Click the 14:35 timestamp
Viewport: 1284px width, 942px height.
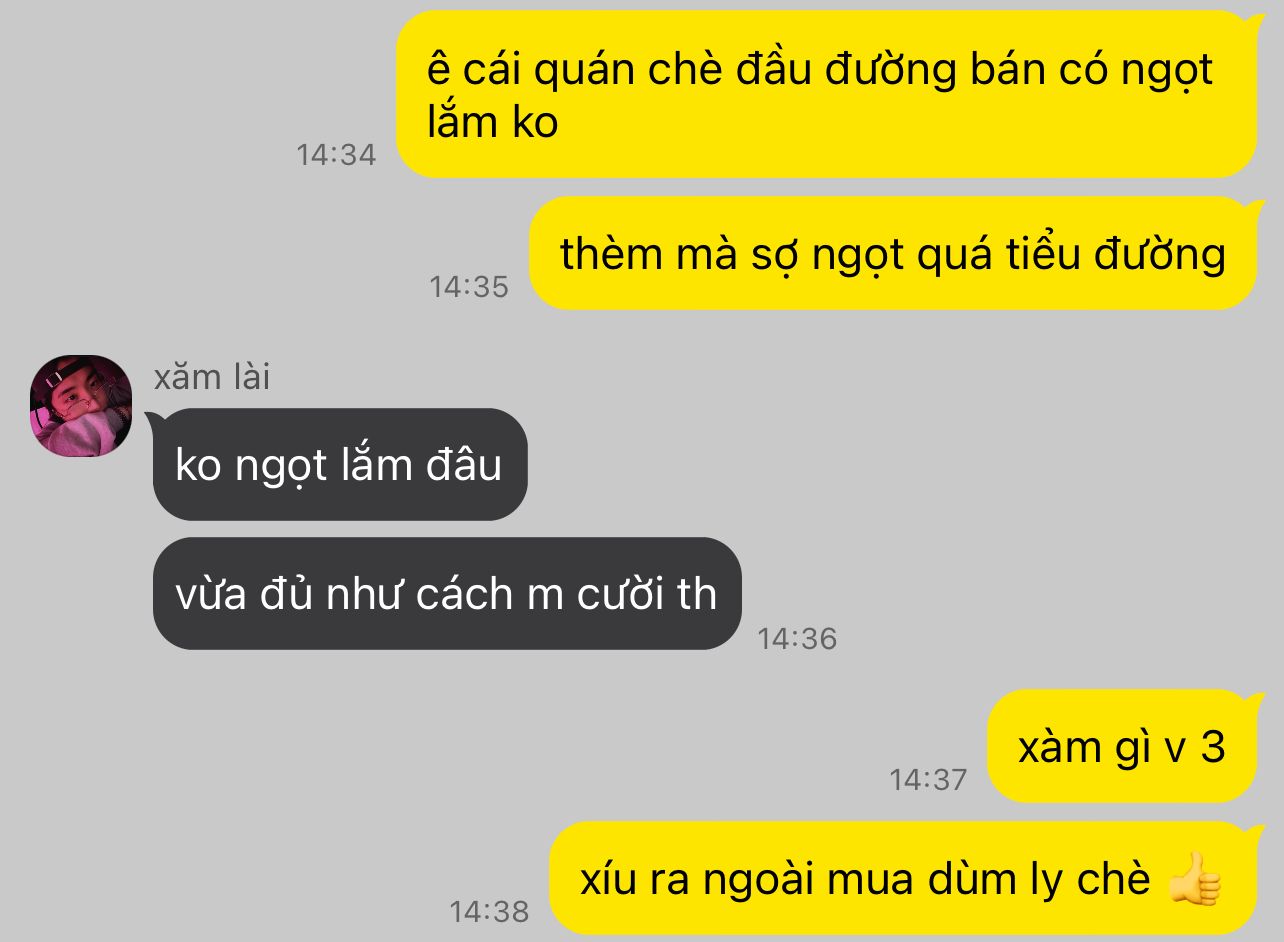coord(469,287)
